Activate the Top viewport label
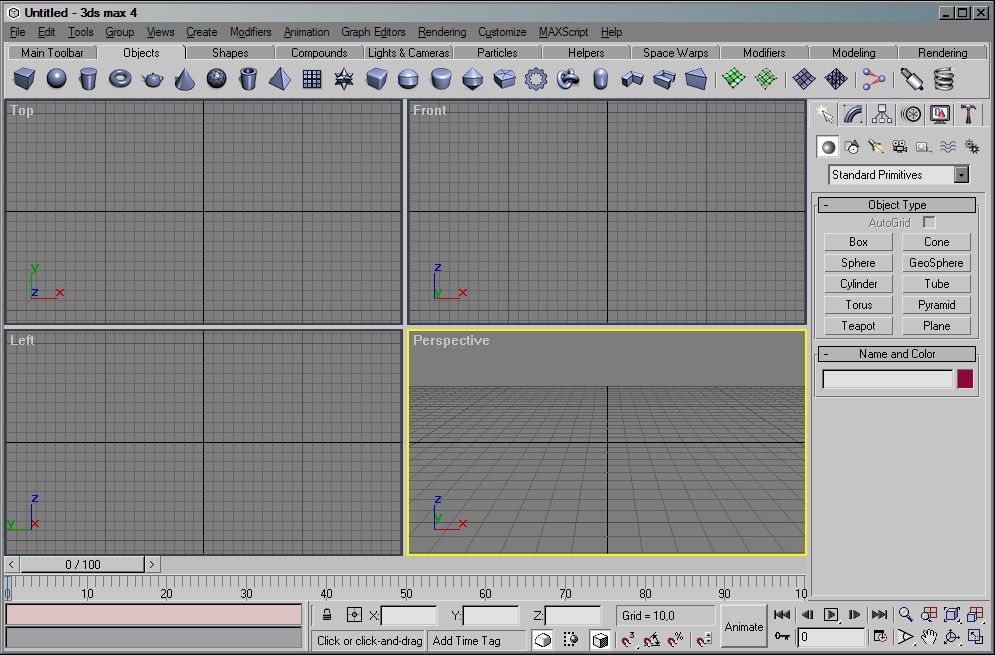Viewport: 995px width, 655px height. 22,110
